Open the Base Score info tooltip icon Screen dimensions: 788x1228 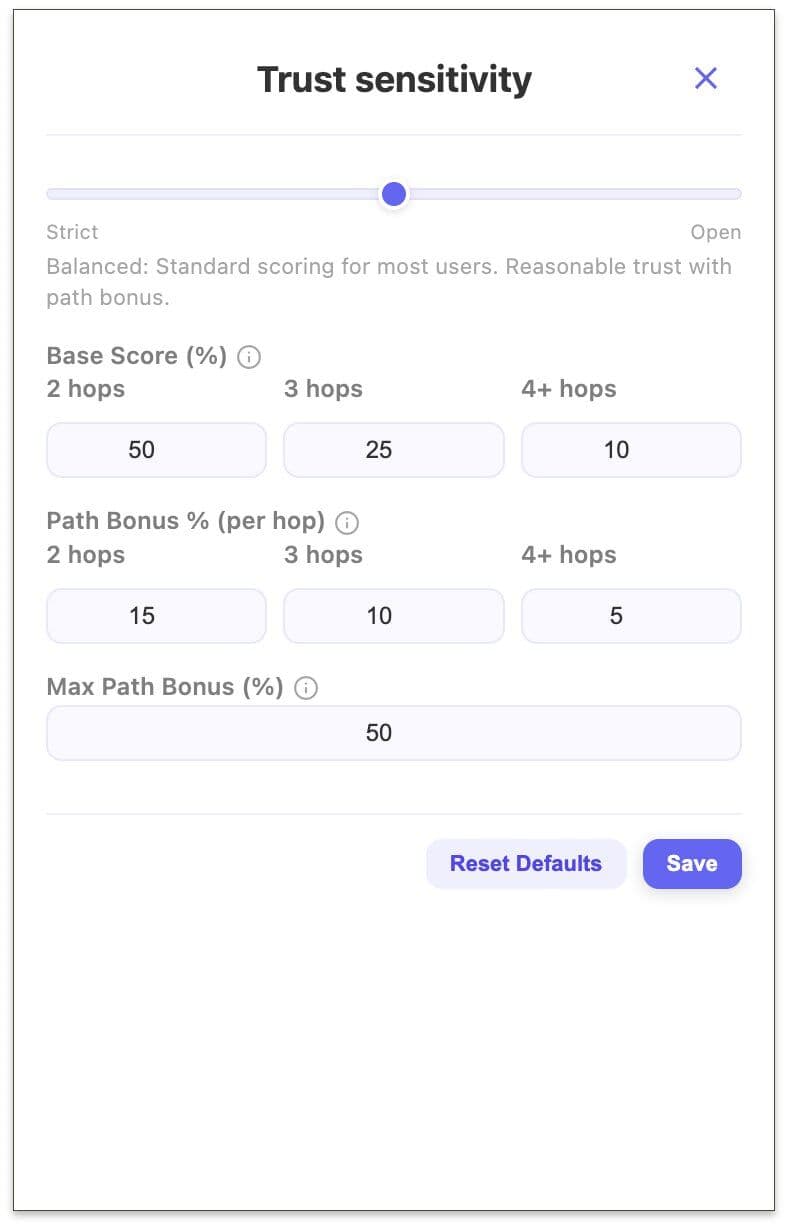[248, 356]
